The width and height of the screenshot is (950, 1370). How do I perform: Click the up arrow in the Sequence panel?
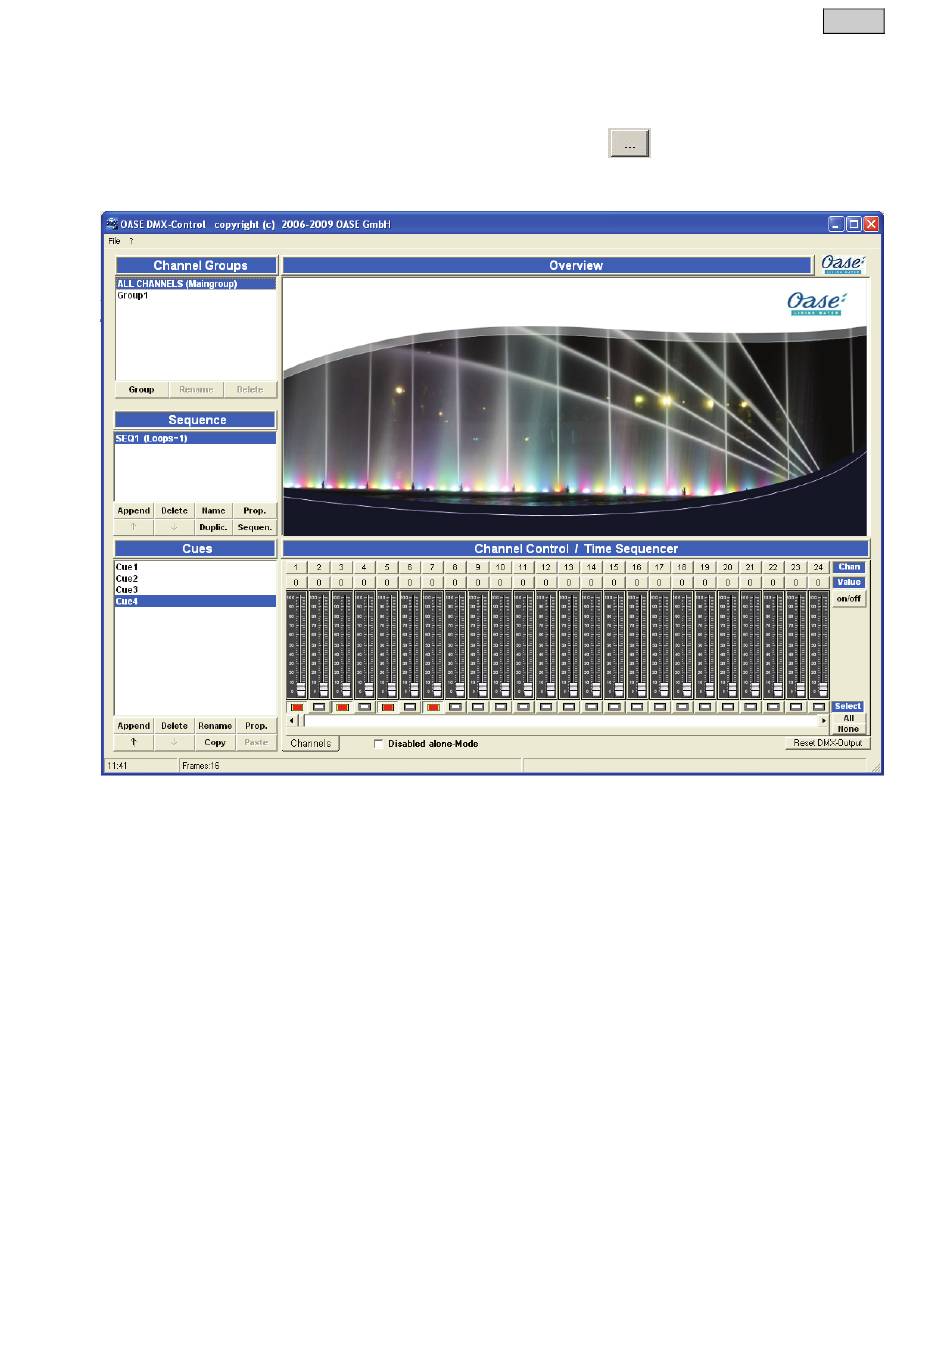coord(134,526)
